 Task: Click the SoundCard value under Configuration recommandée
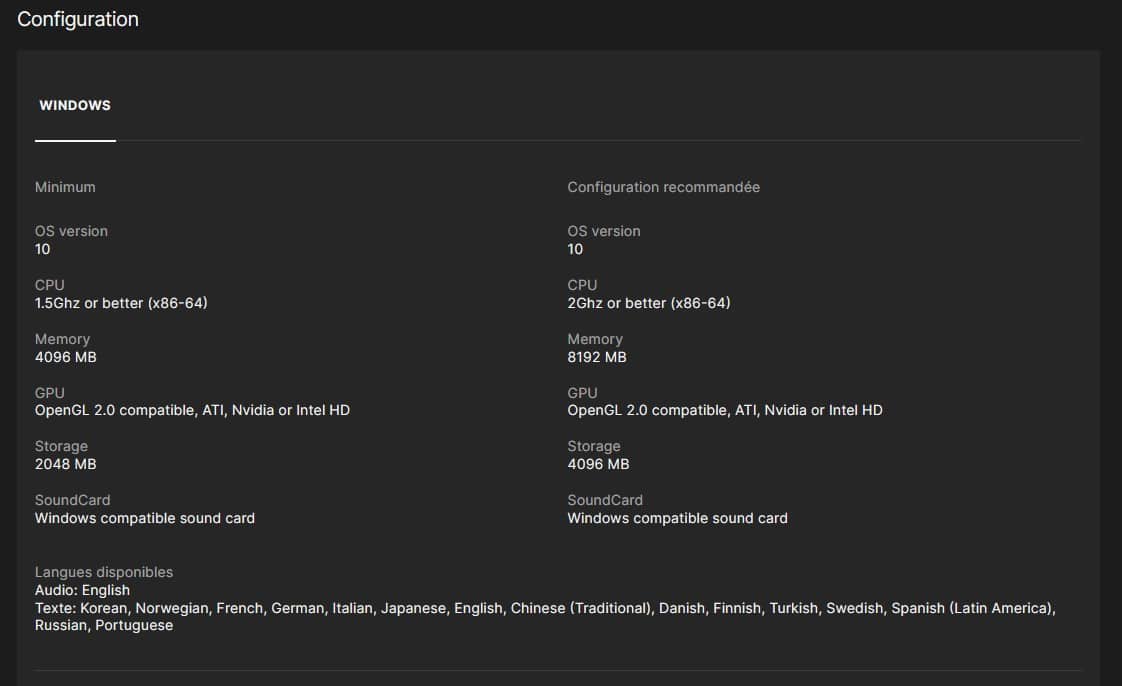point(677,518)
